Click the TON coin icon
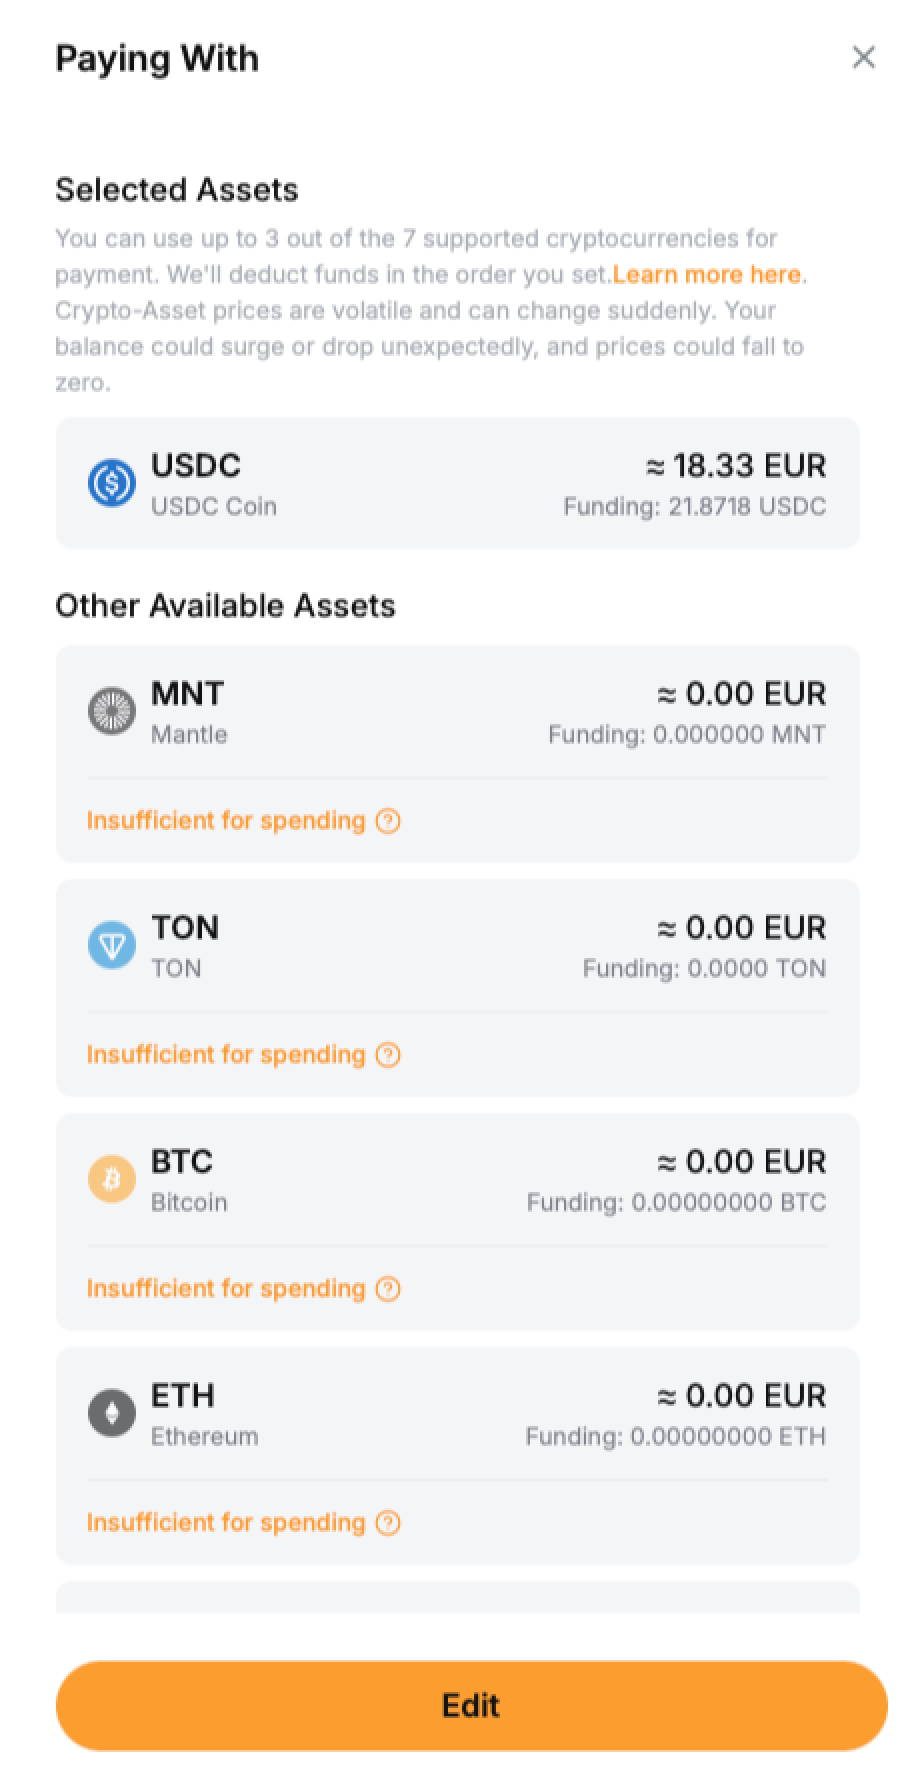908x1780 pixels. pos(112,946)
